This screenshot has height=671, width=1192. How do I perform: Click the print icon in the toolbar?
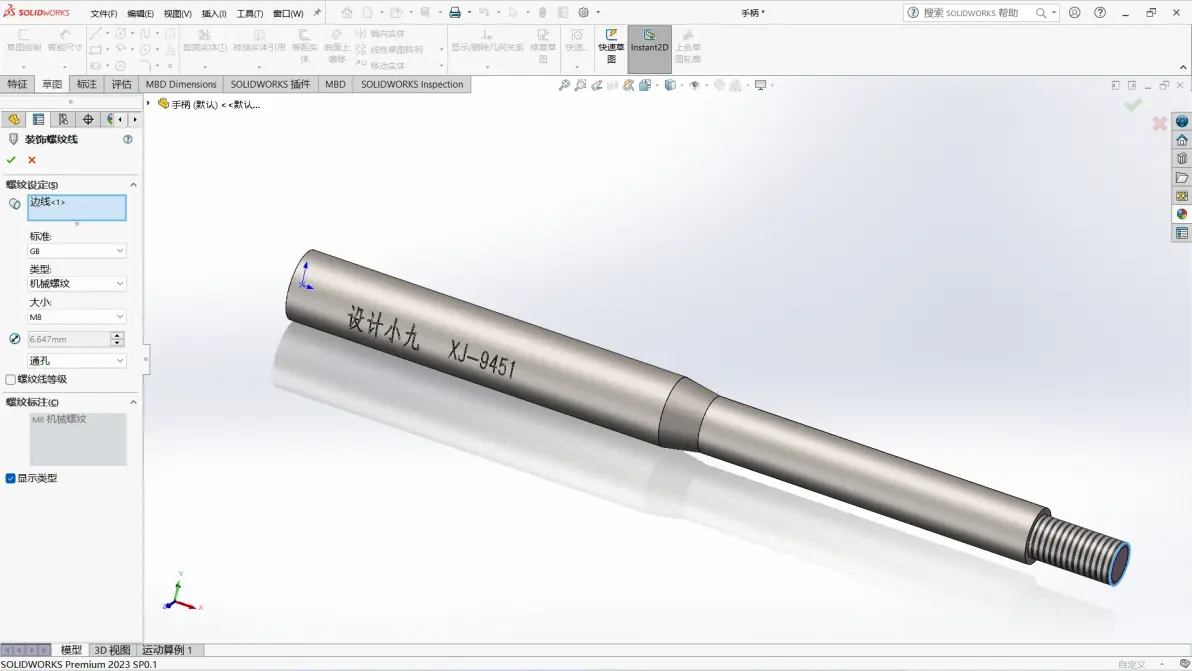pyautogui.click(x=454, y=13)
